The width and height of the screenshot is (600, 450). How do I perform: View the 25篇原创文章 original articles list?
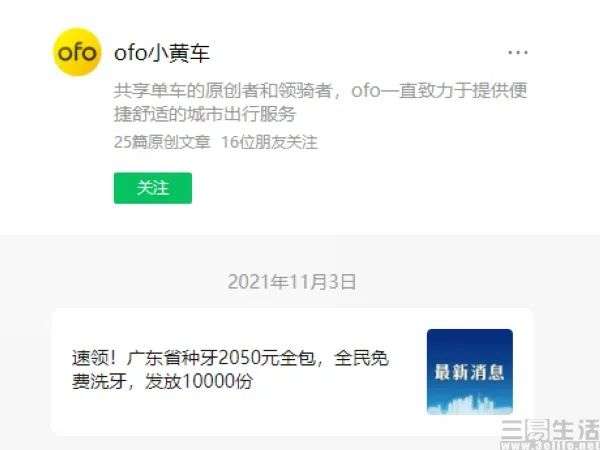tap(162, 142)
